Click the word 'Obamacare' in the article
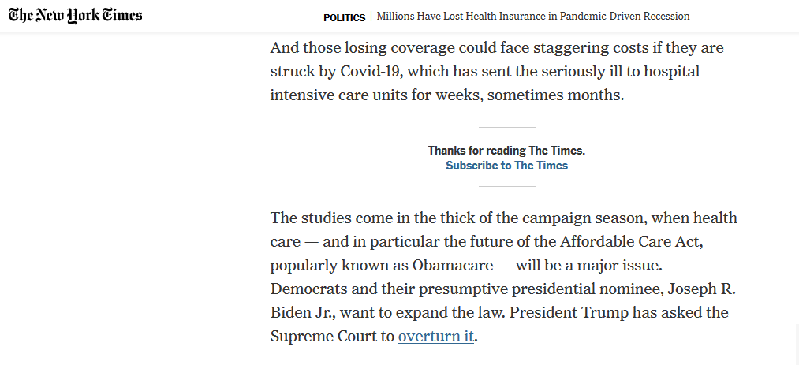 [x=452, y=266]
